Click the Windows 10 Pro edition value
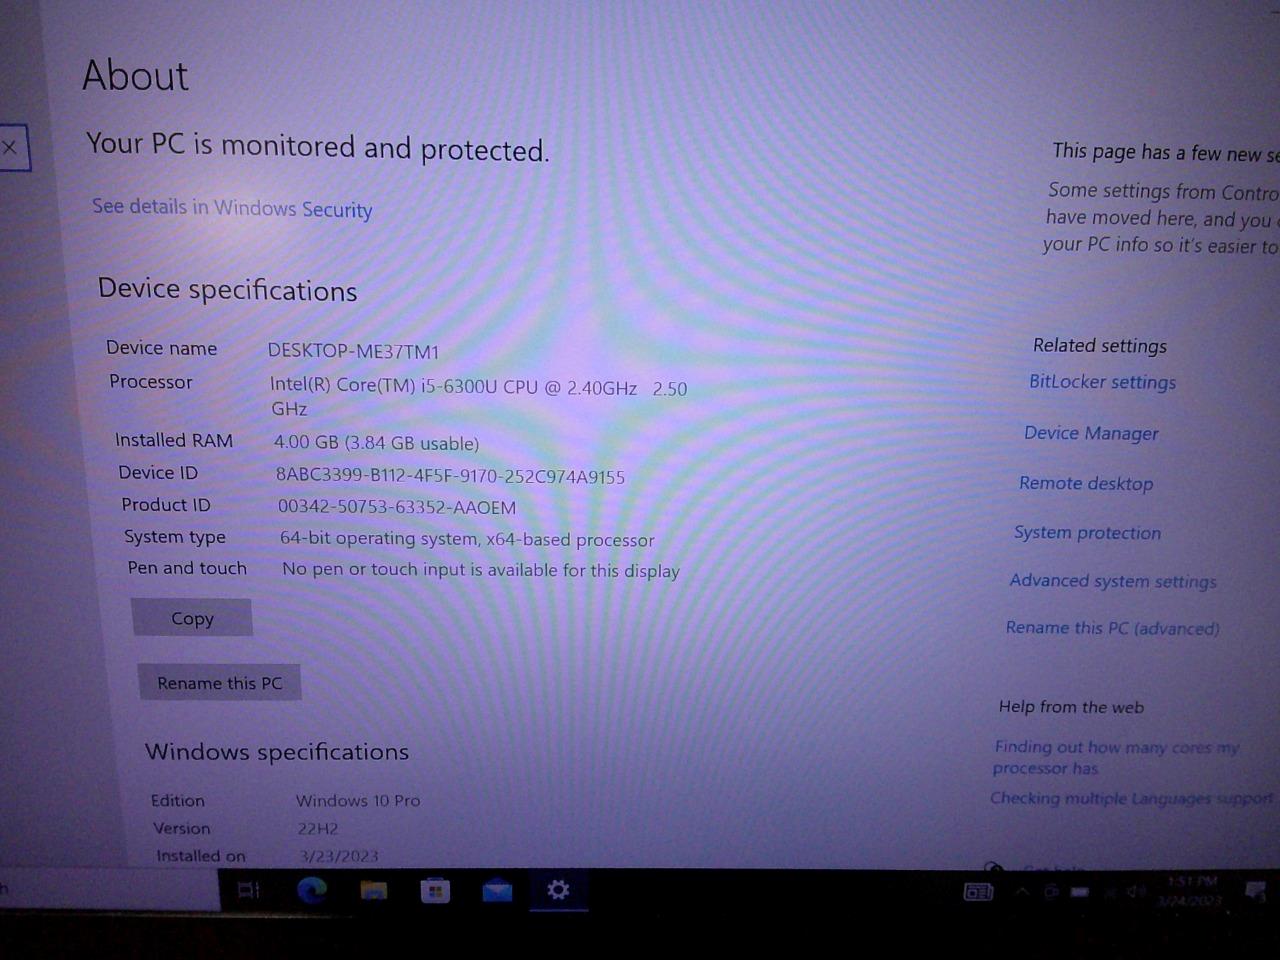 click(x=358, y=800)
